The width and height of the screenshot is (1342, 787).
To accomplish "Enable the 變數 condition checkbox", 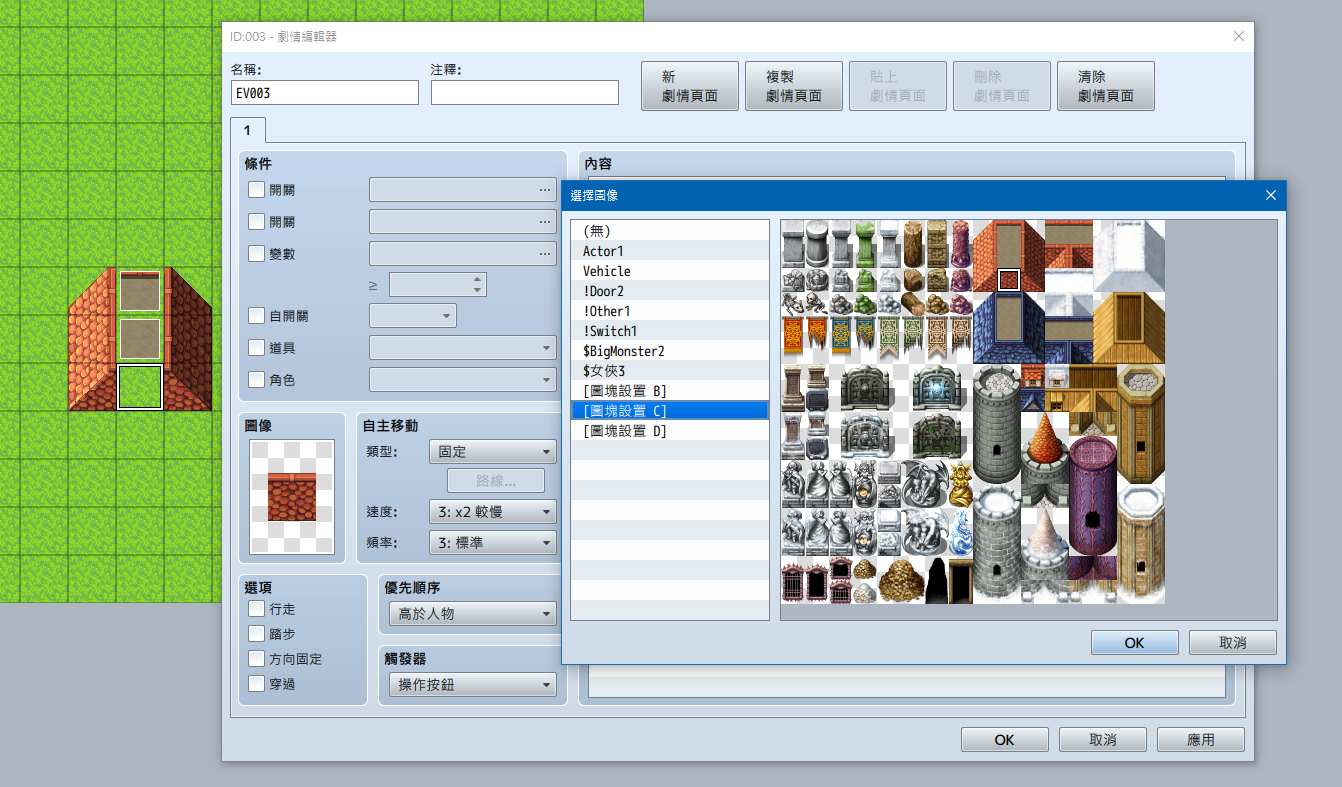I will tap(257, 253).
